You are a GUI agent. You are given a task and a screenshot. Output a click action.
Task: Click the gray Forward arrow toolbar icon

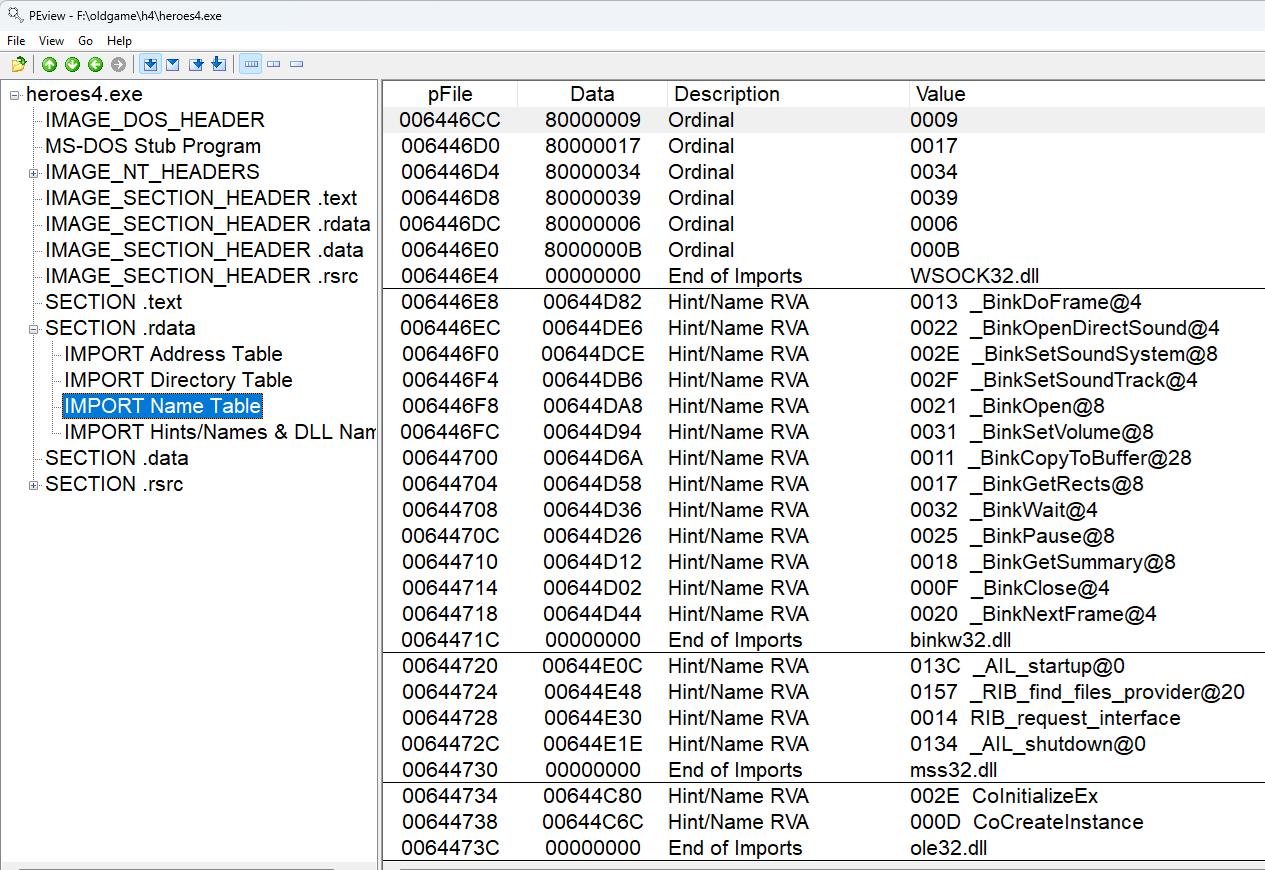118,65
